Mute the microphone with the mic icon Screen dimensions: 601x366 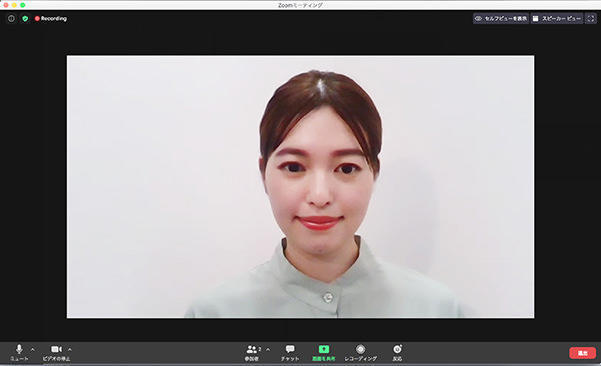19,352
